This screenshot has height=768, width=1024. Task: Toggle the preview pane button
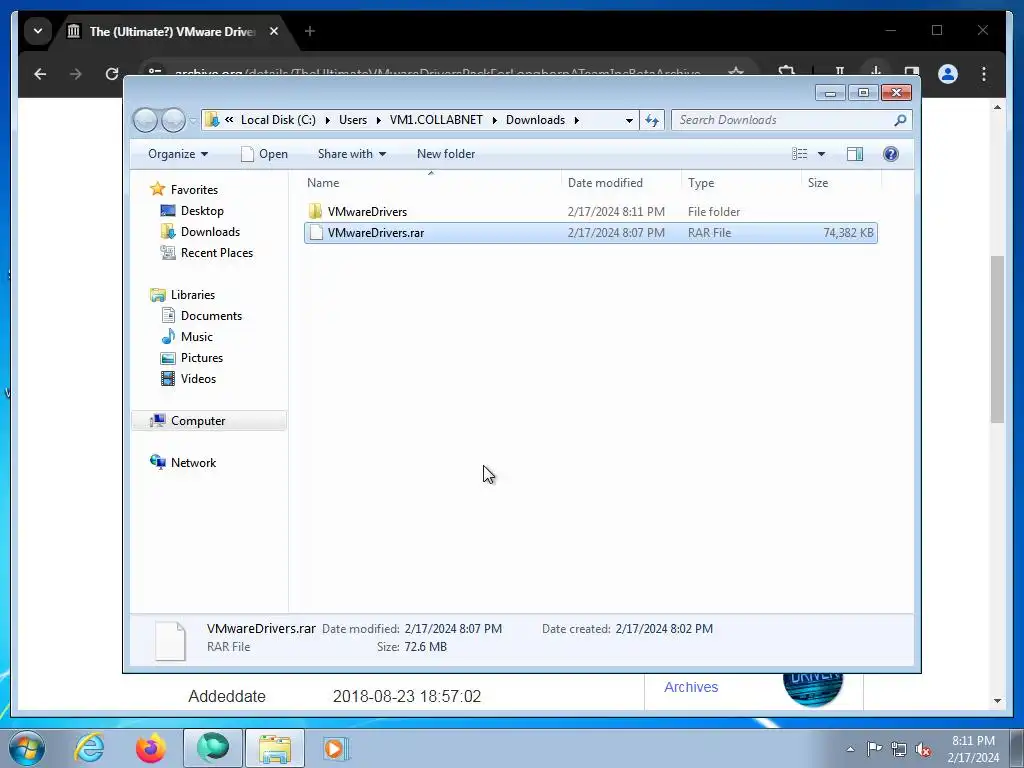(x=854, y=154)
